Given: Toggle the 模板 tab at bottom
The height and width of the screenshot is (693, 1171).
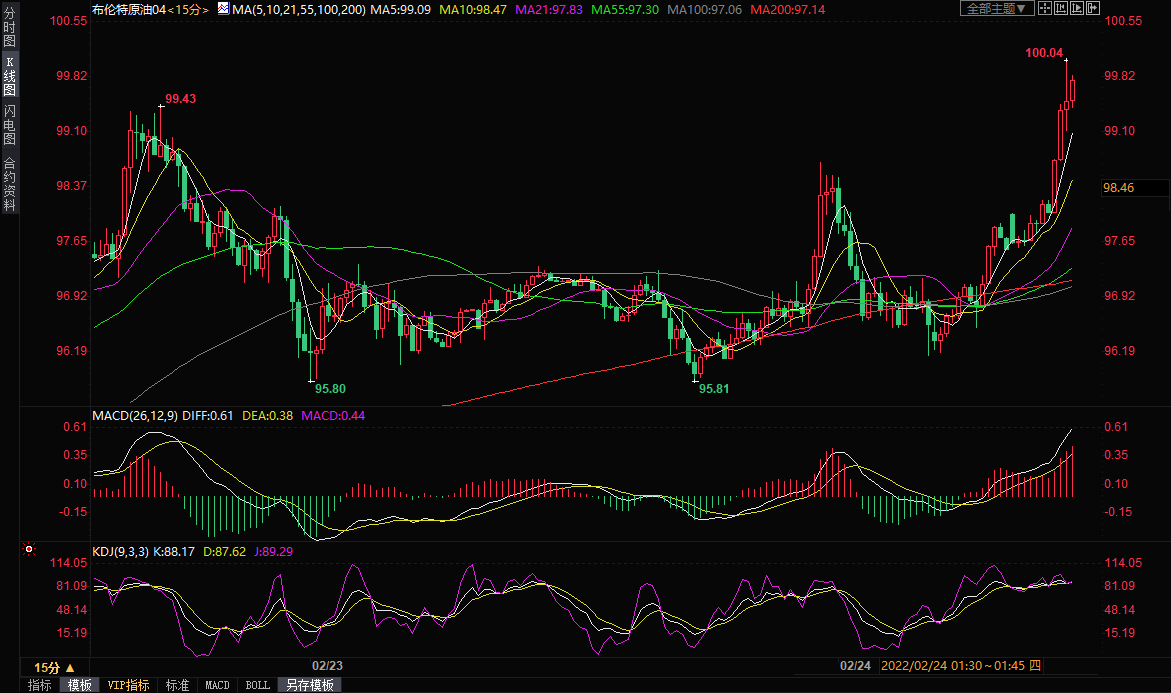Looking at the screenshot, I should click(x=79, y=685).
